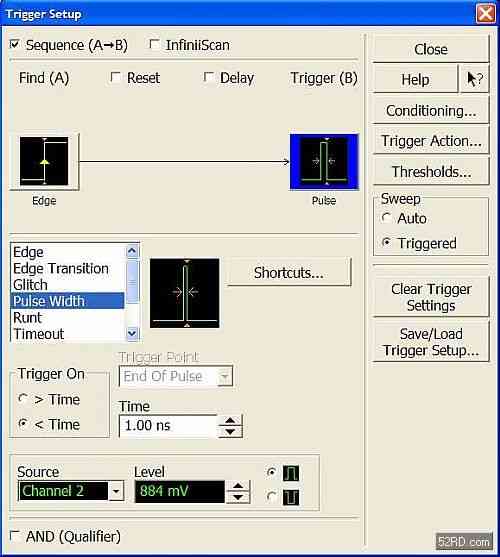Image resolution: width=500 pixels, height=557 pixels.
Task: Click the Clear Trigger Settings button
Action: pyautogui.click(x=431, y=297)
